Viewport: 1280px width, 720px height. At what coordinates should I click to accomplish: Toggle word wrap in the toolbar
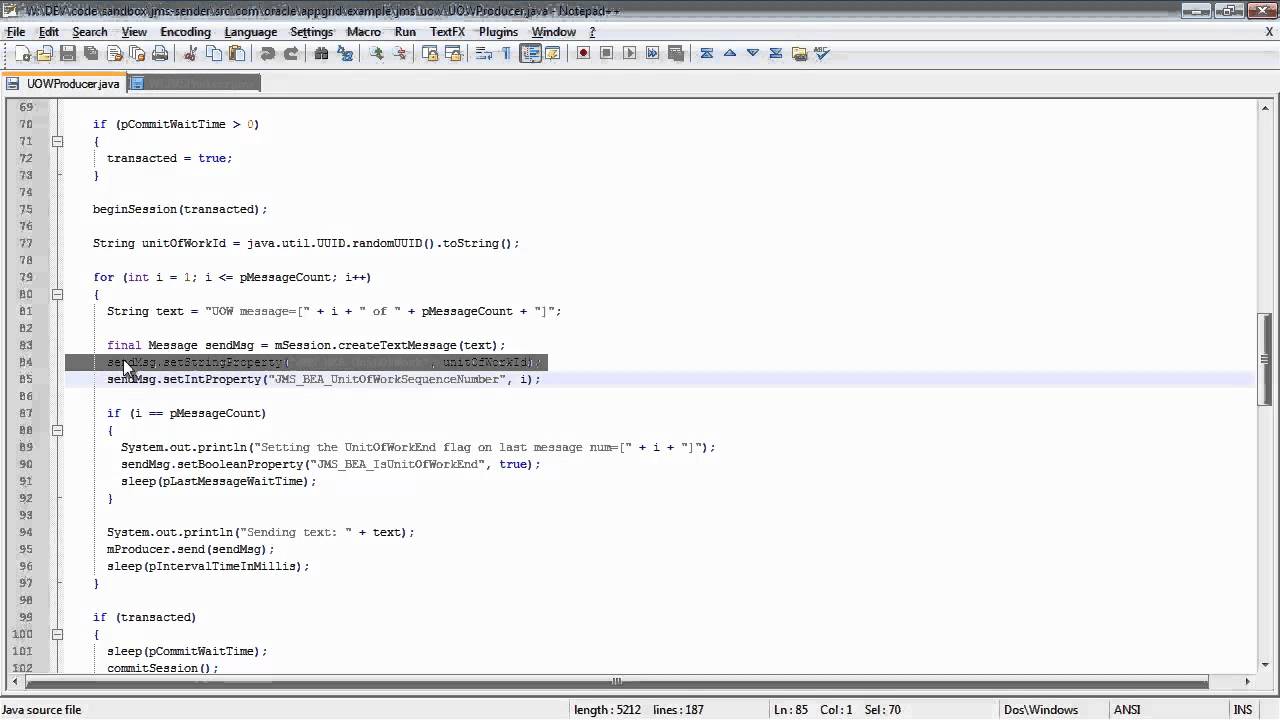[x=484, y=53]
